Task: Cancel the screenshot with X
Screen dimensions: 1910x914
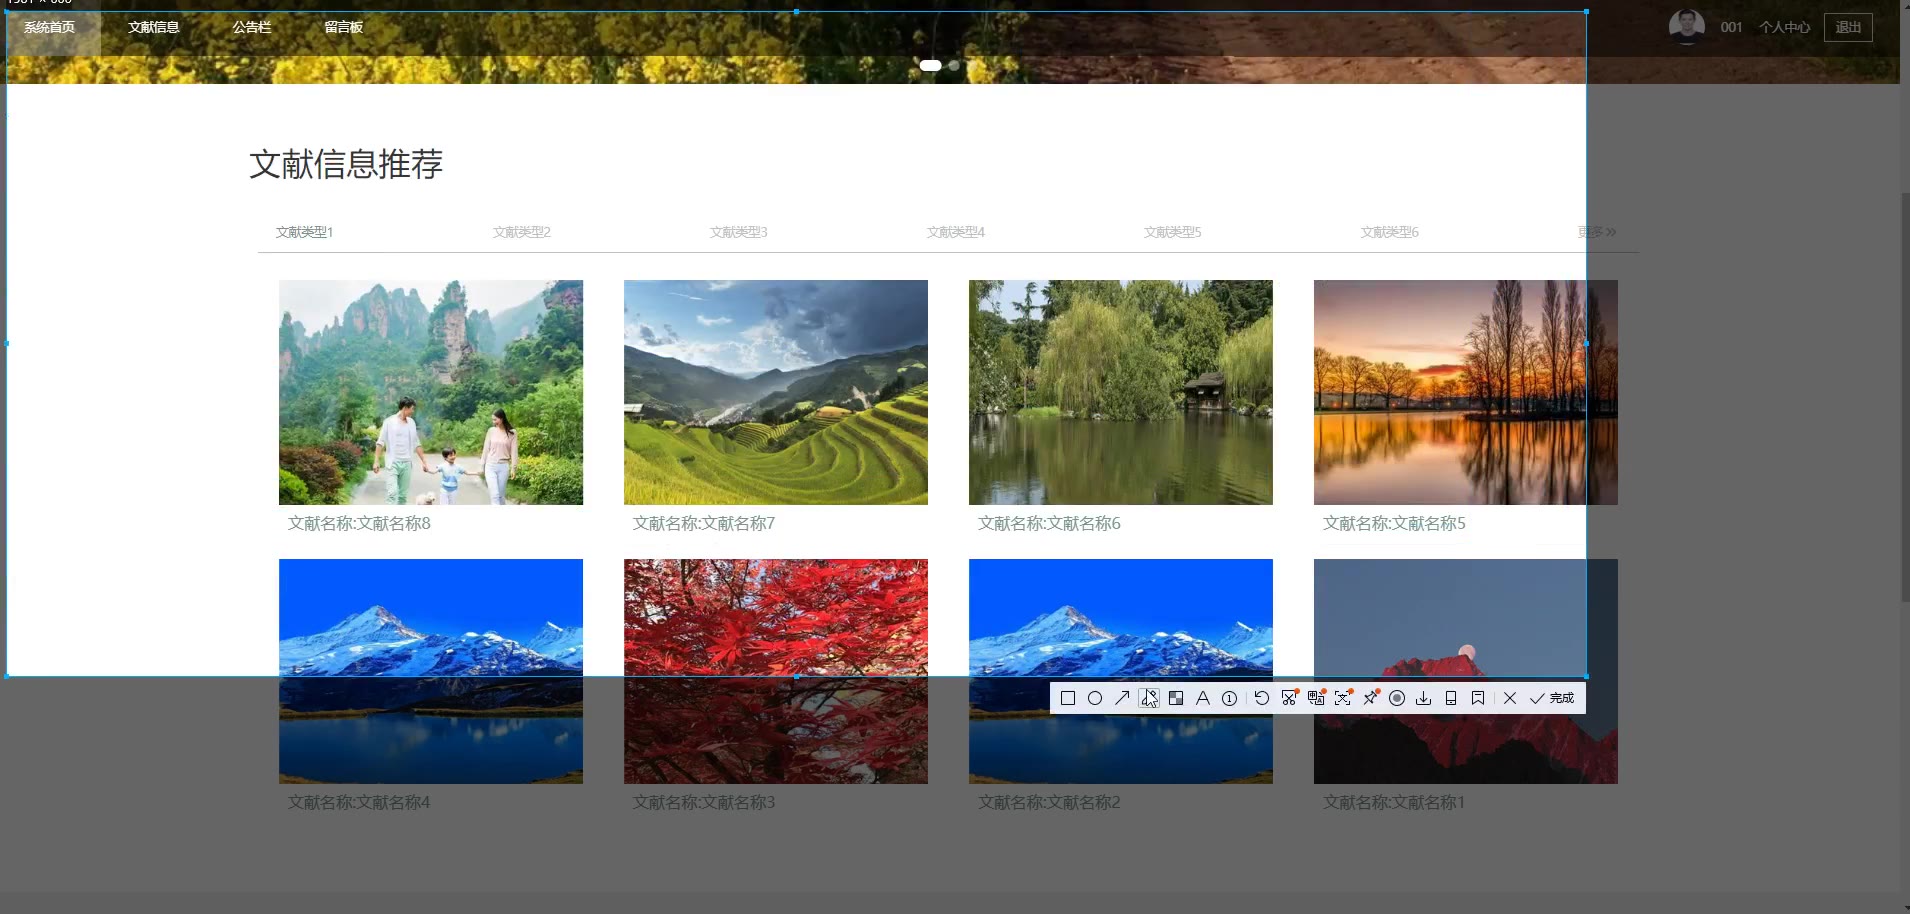Action: [x=1510, y=698]
